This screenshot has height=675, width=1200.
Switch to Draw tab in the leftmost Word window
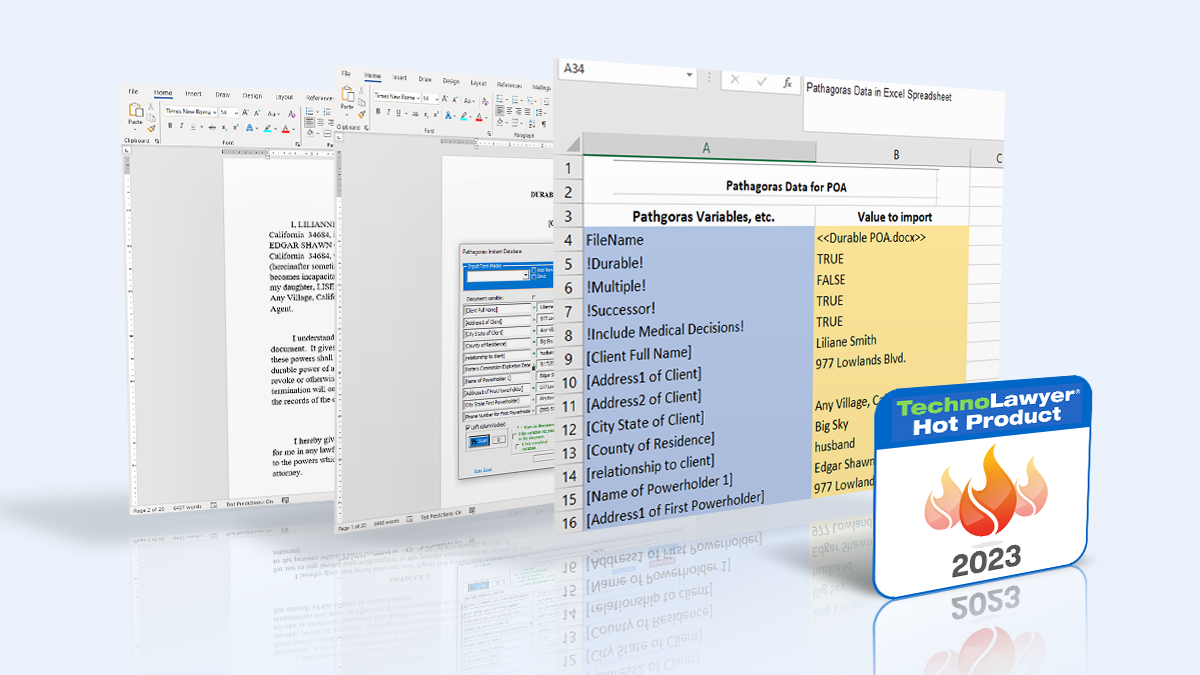[222, 95]
